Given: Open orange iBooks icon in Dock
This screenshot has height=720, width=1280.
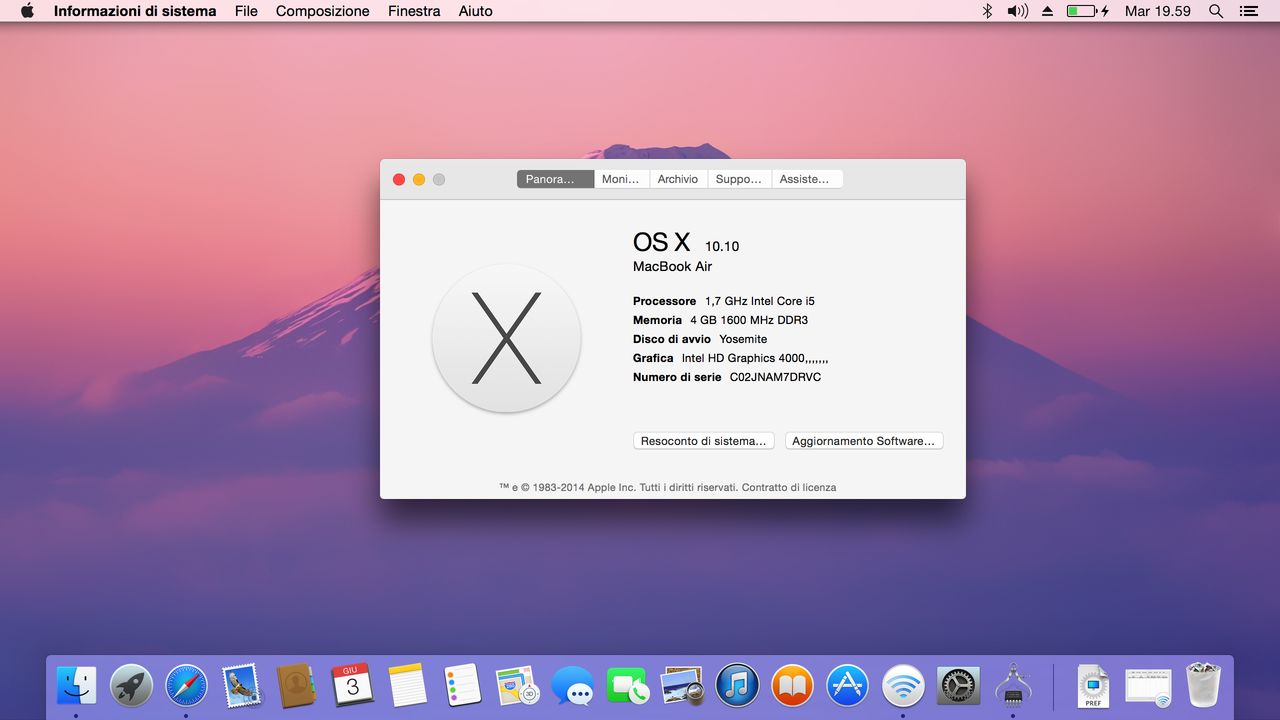Looking at the screenshot, I should click(792, 686).
